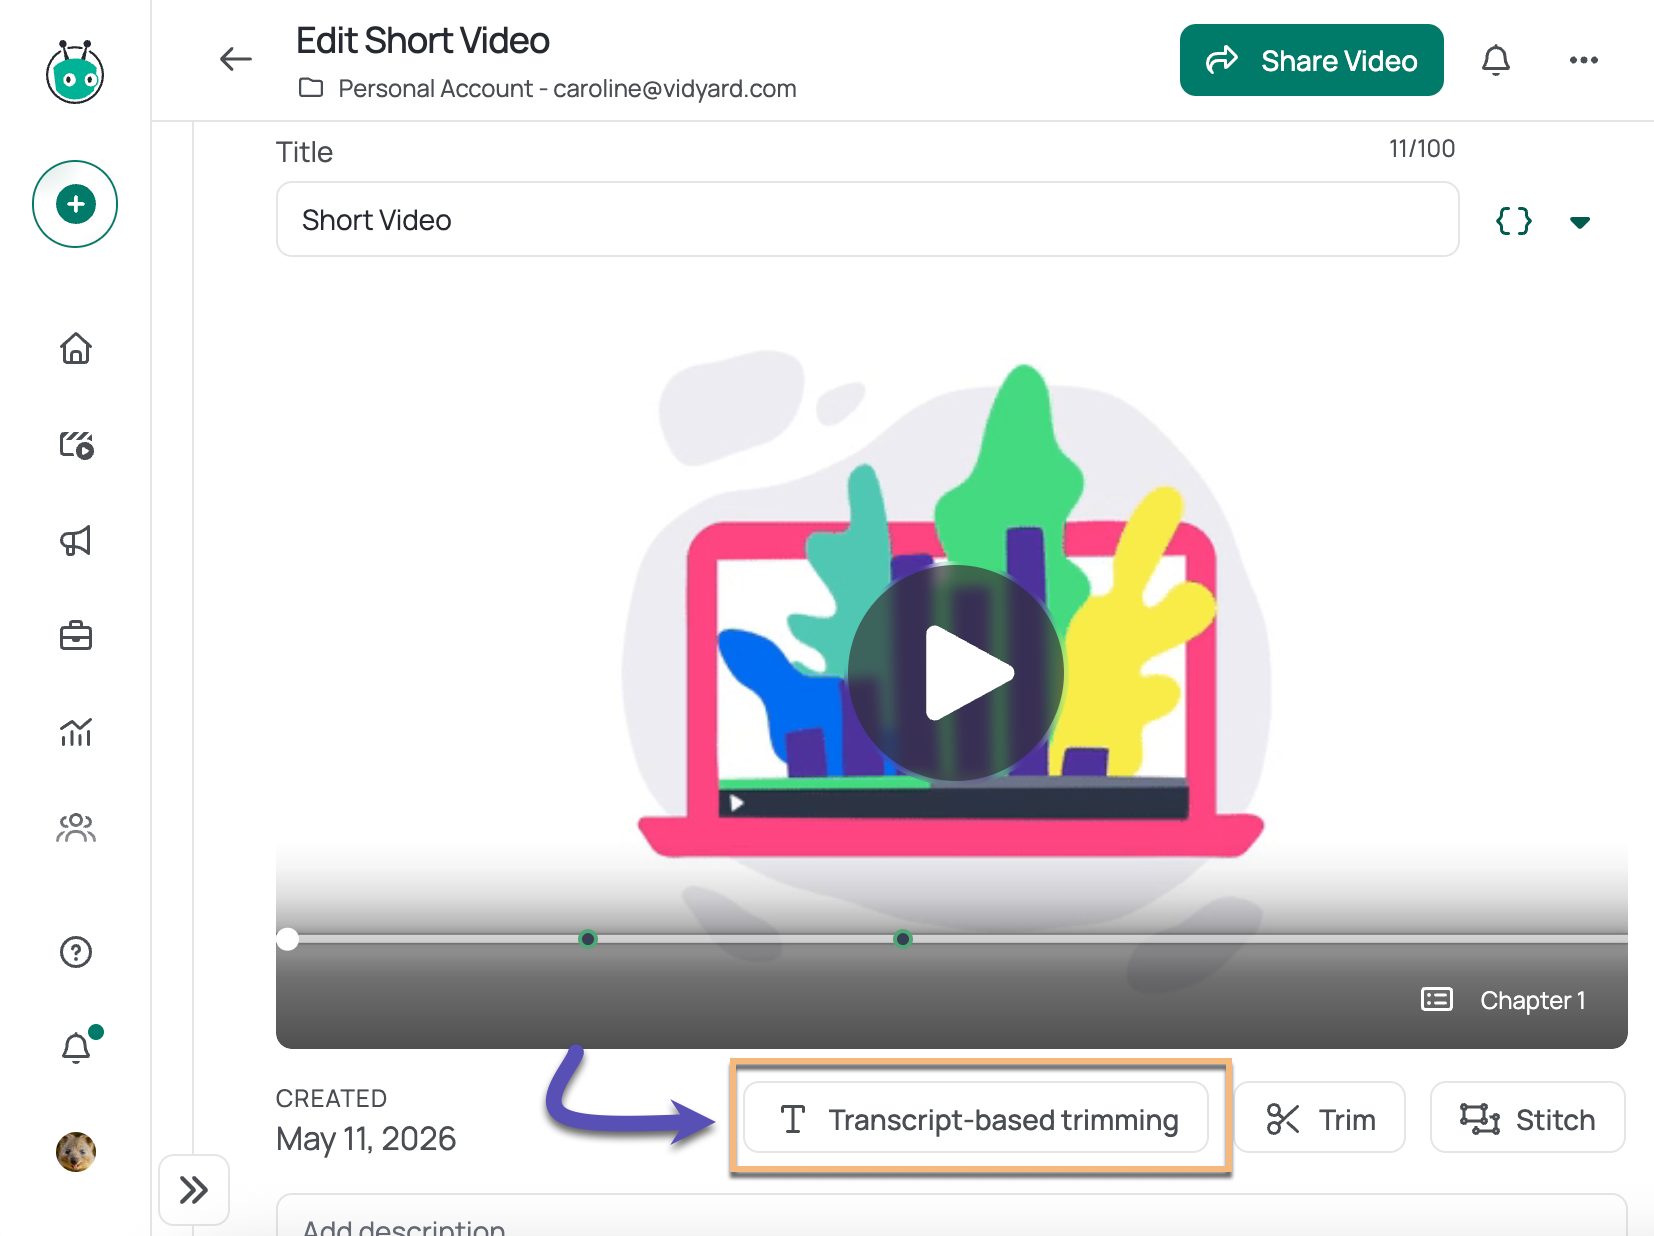Go back using the left arrow
The width and height of the screenshot is (1654, 1236).
(236, 59)
